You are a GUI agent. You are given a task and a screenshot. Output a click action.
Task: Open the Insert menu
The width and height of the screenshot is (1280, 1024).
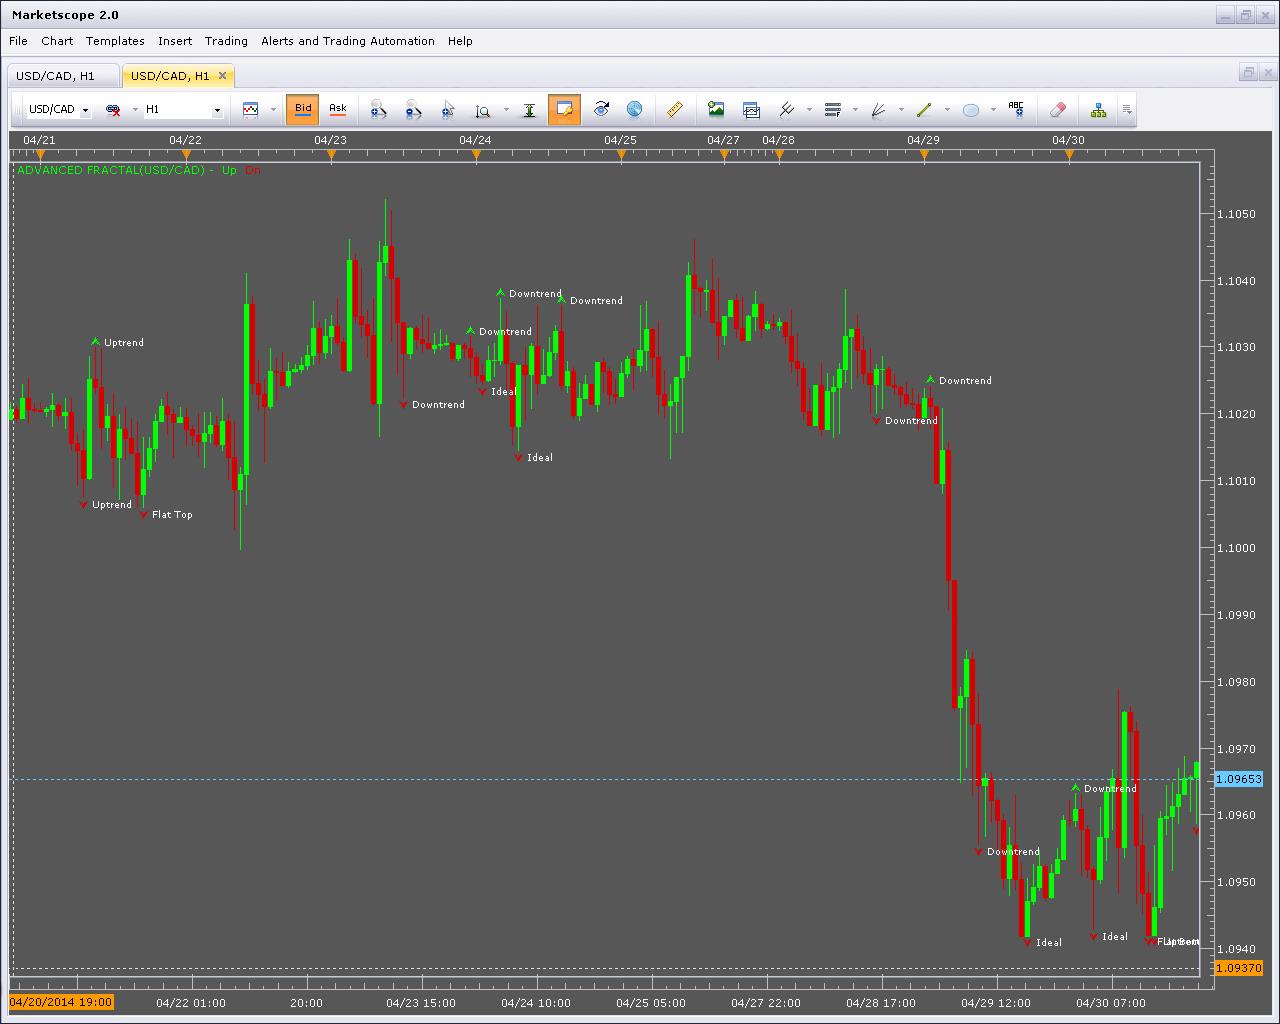pos(175,41)
